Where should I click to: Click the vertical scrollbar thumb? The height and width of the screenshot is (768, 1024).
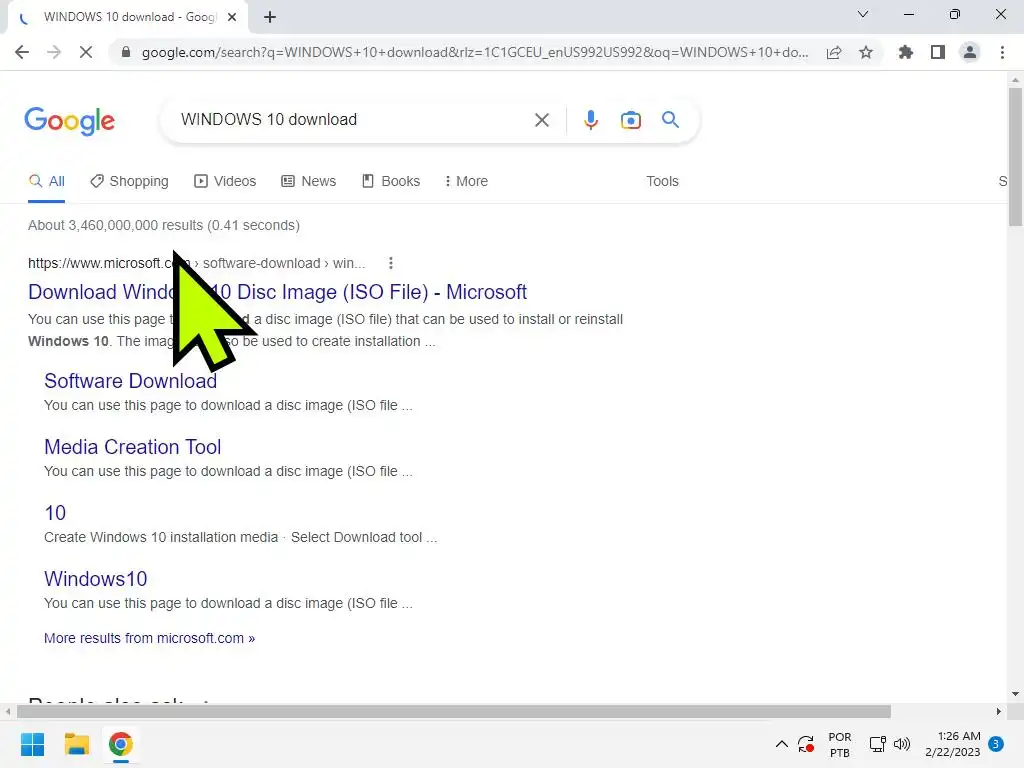(1015, 157)
